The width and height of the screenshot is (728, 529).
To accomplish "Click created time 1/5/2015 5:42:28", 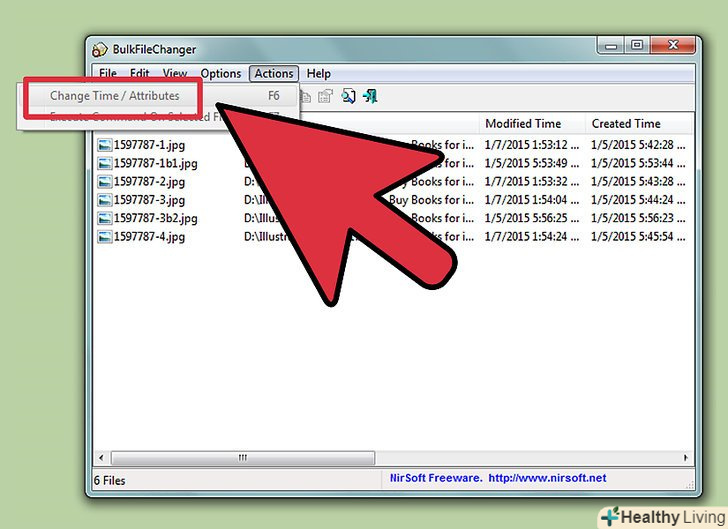I will click(638, 145).
